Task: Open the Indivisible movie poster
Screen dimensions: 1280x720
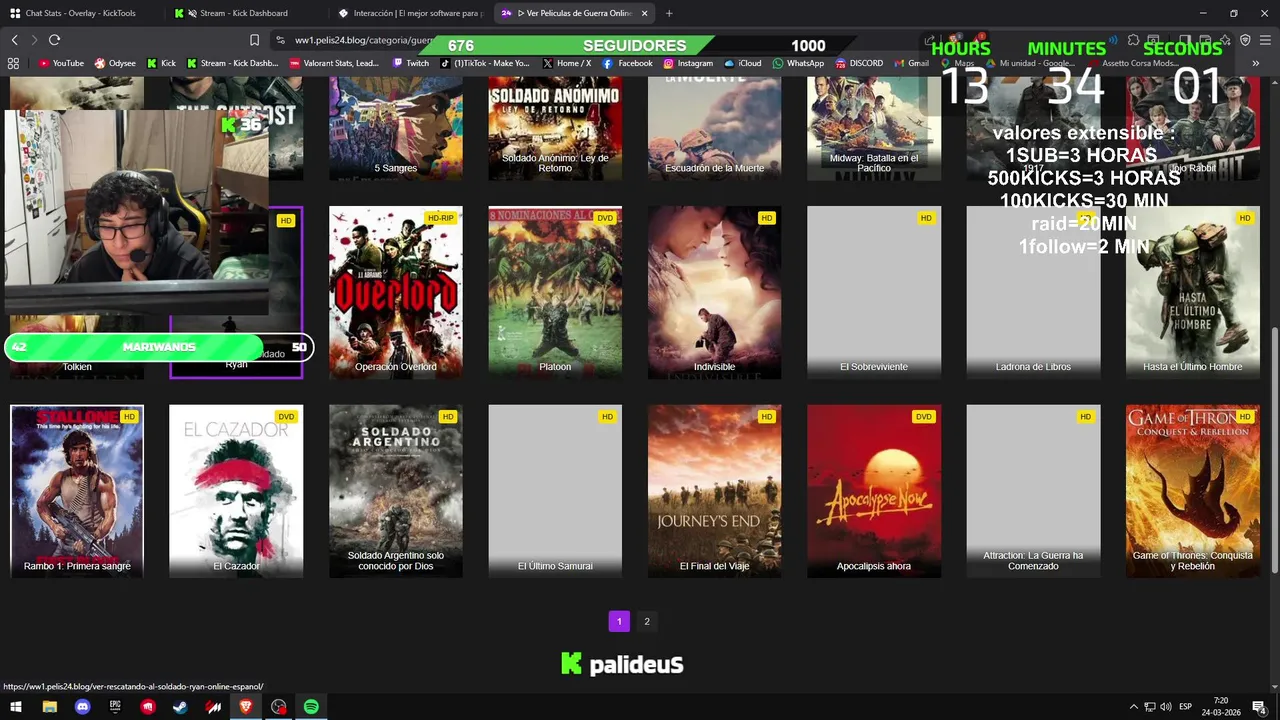Action: click(x=714, y=293)
